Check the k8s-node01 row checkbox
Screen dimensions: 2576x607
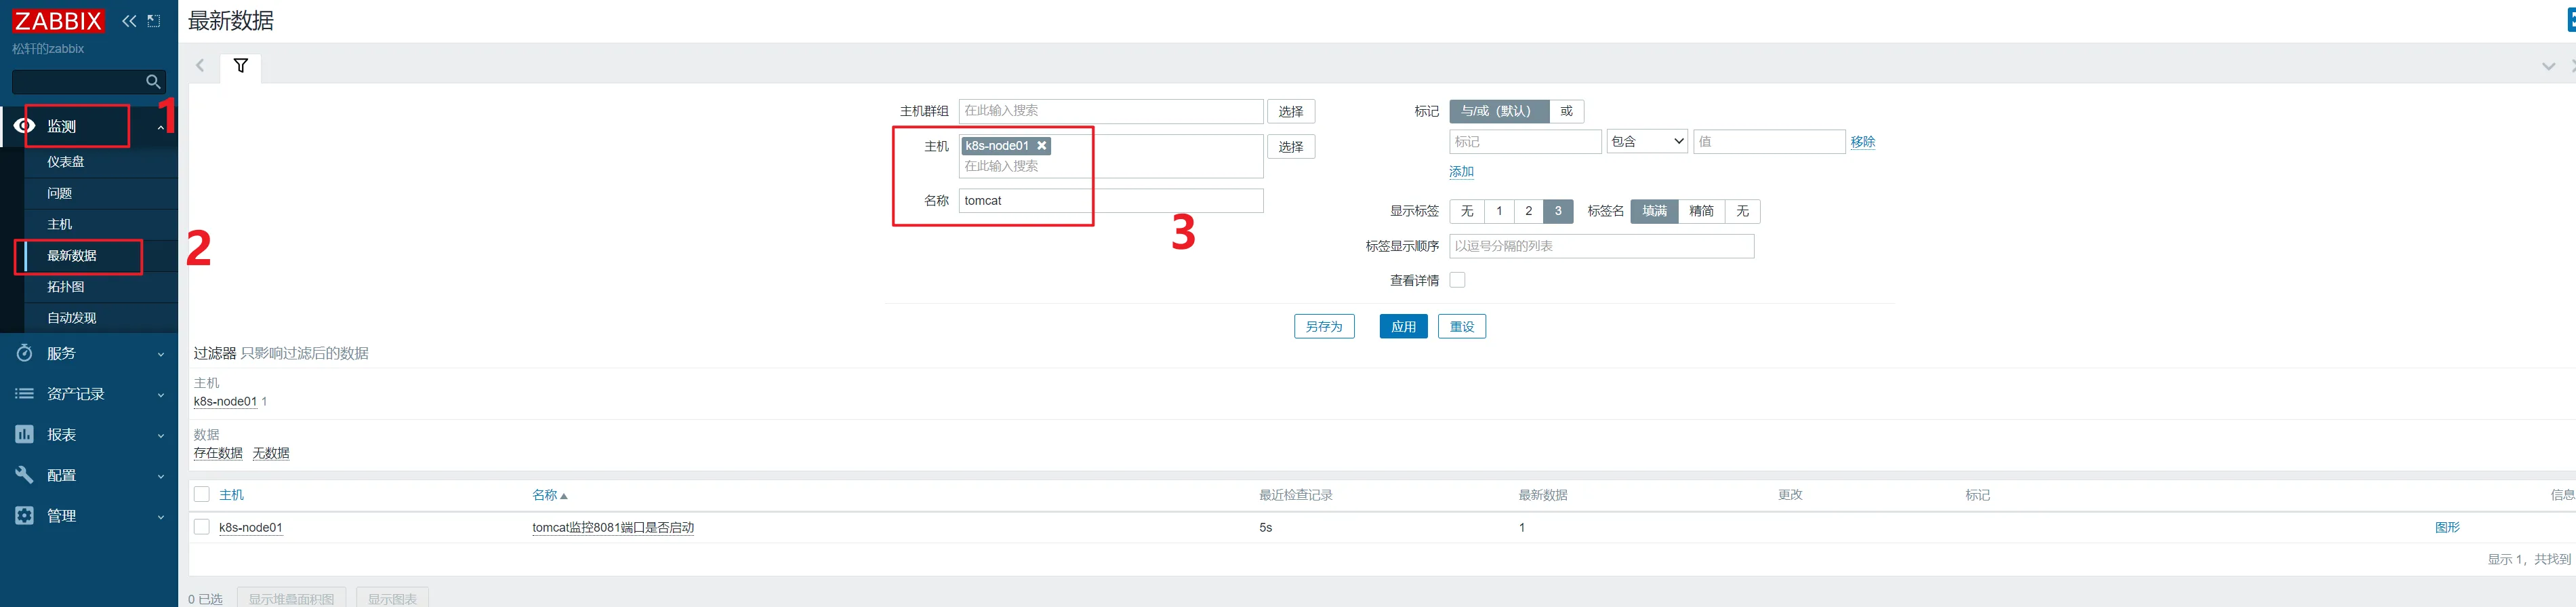202,527
